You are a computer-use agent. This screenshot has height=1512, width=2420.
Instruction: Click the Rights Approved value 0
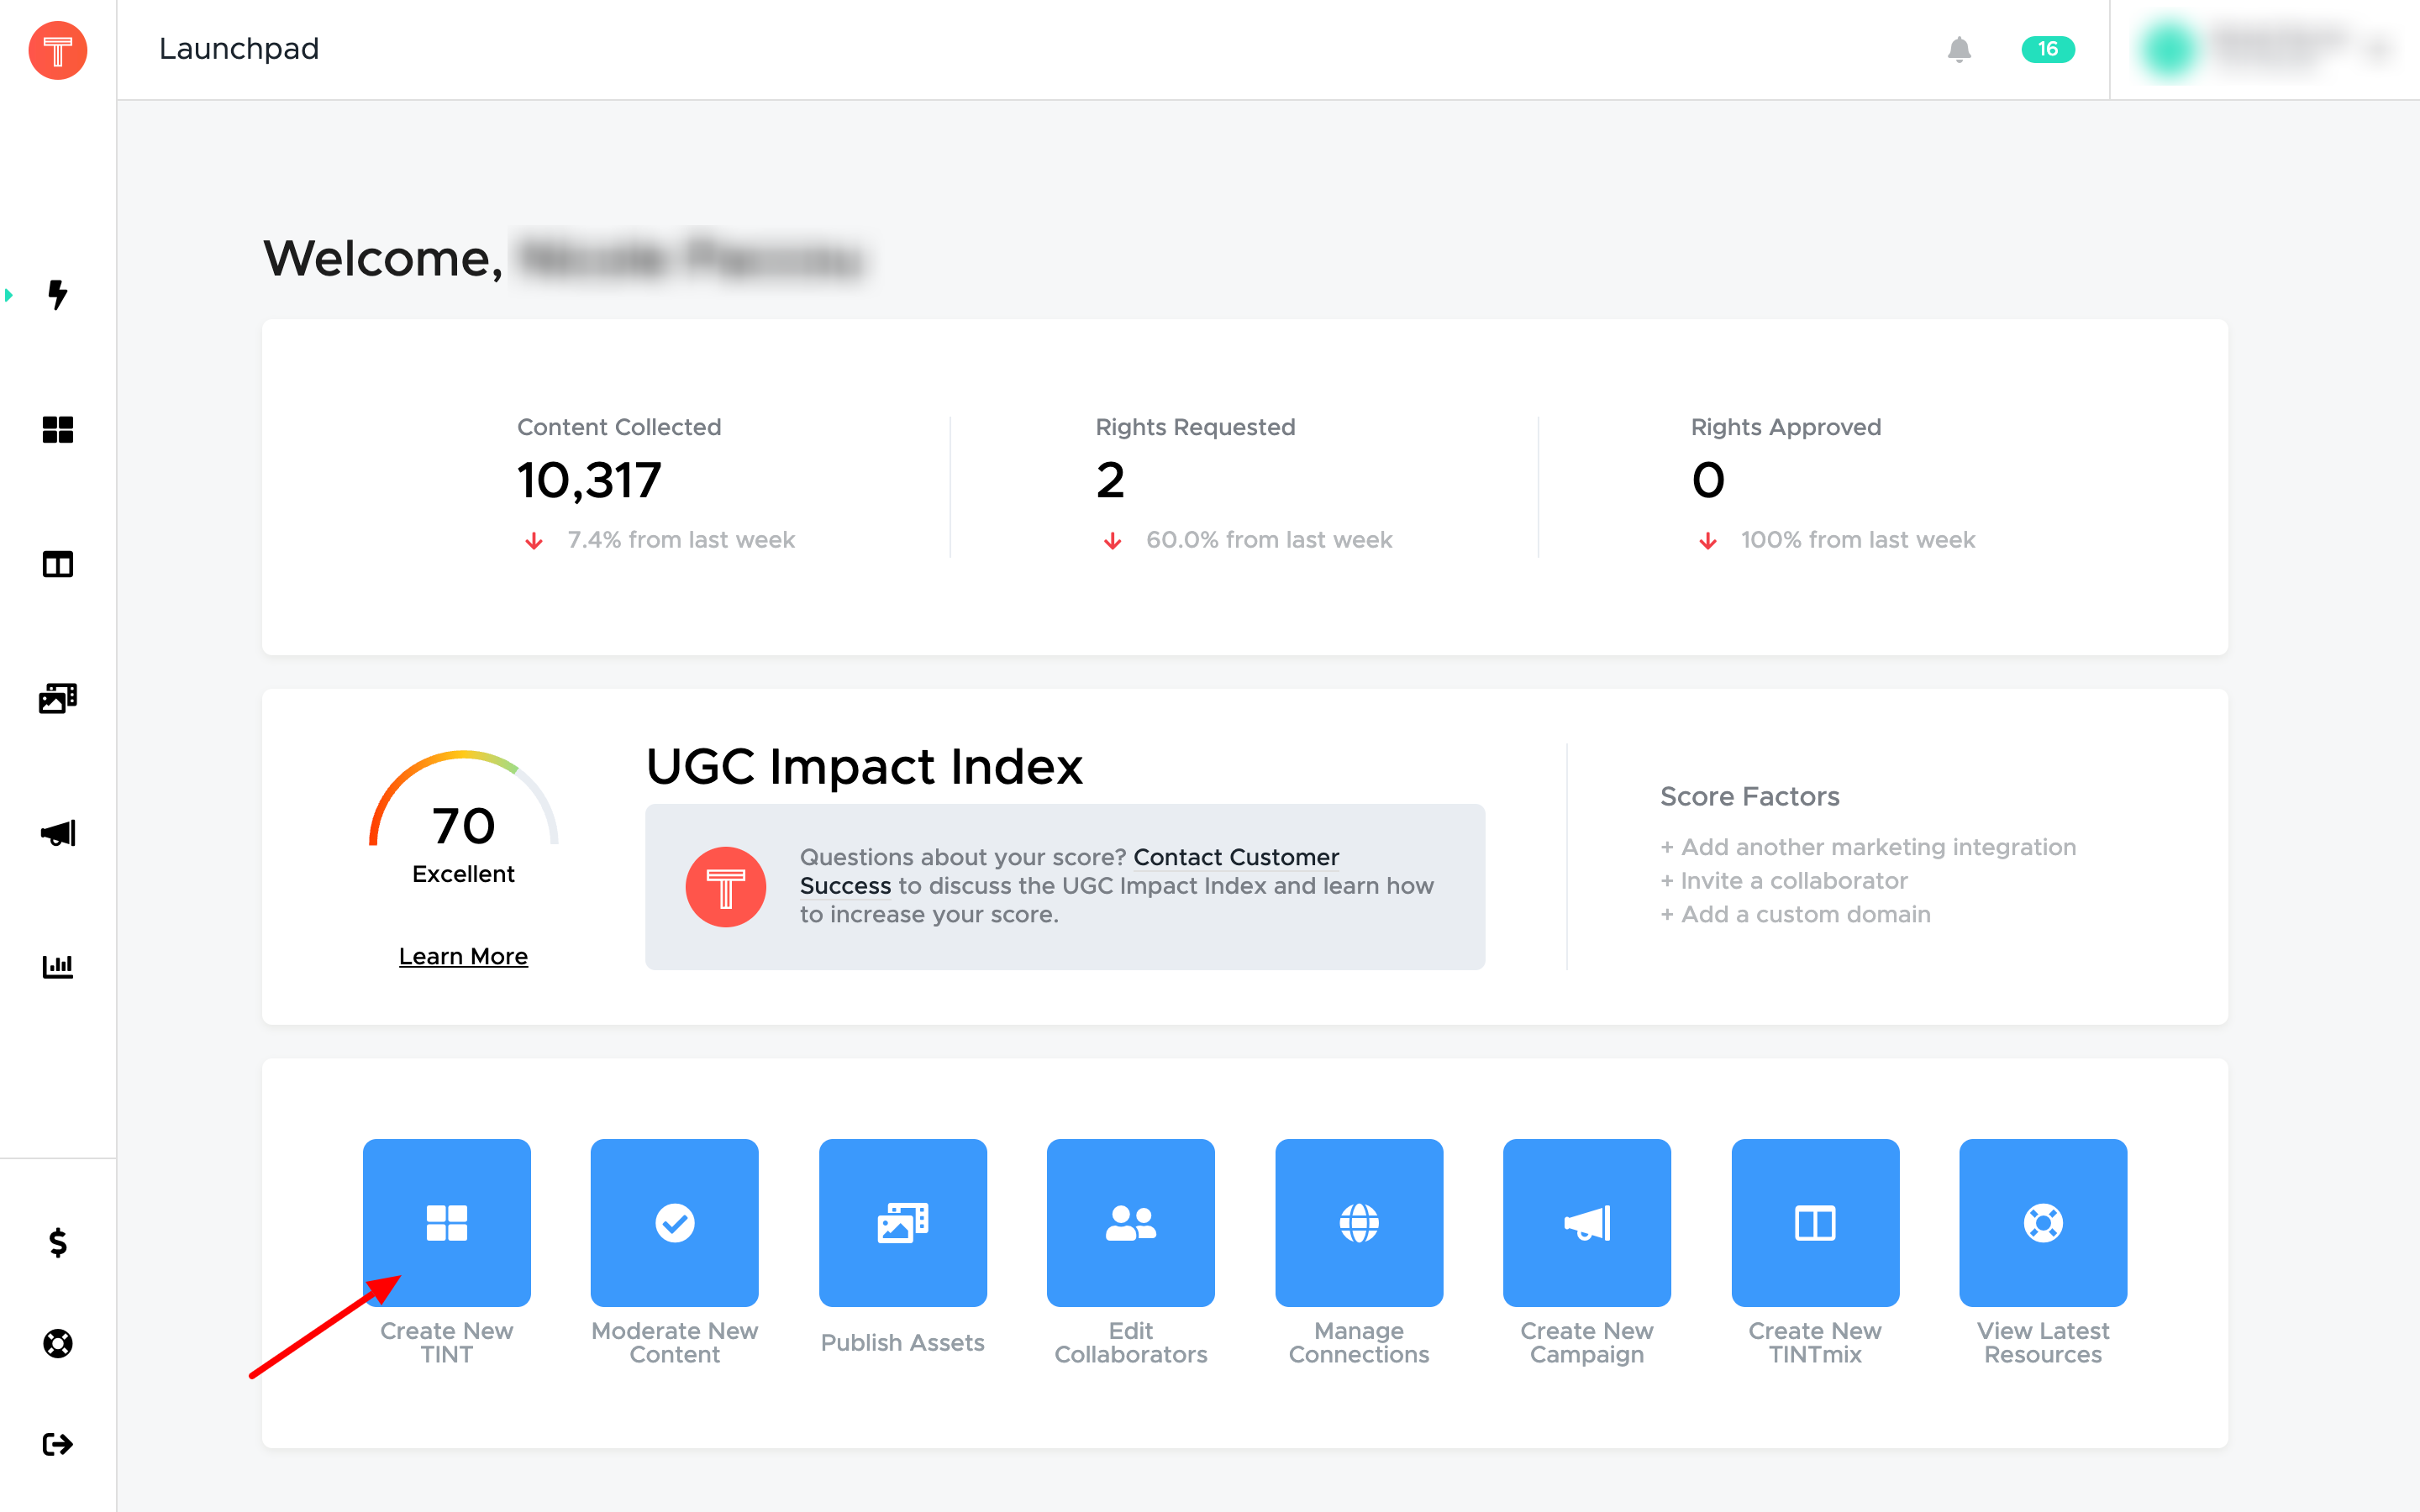tap(1708, 480)
